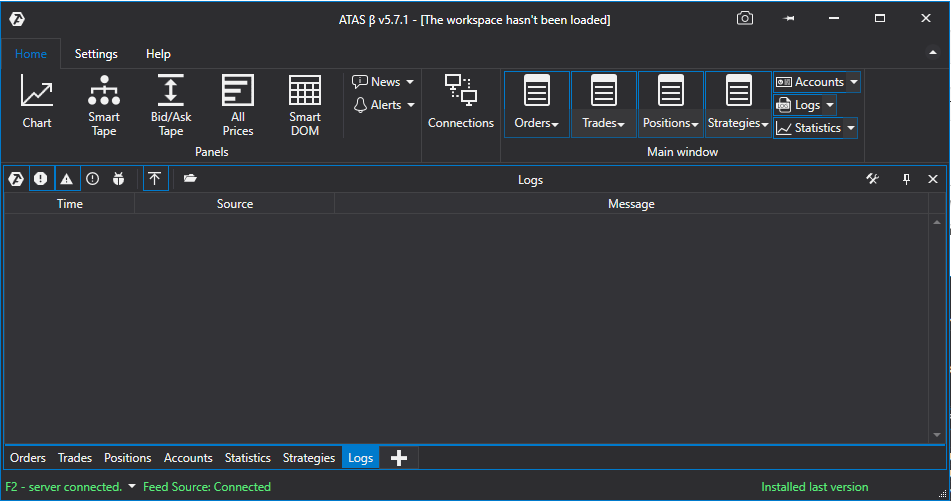
Task: Switch to the Positions bottom tab
Action: [x=127, y=458]
